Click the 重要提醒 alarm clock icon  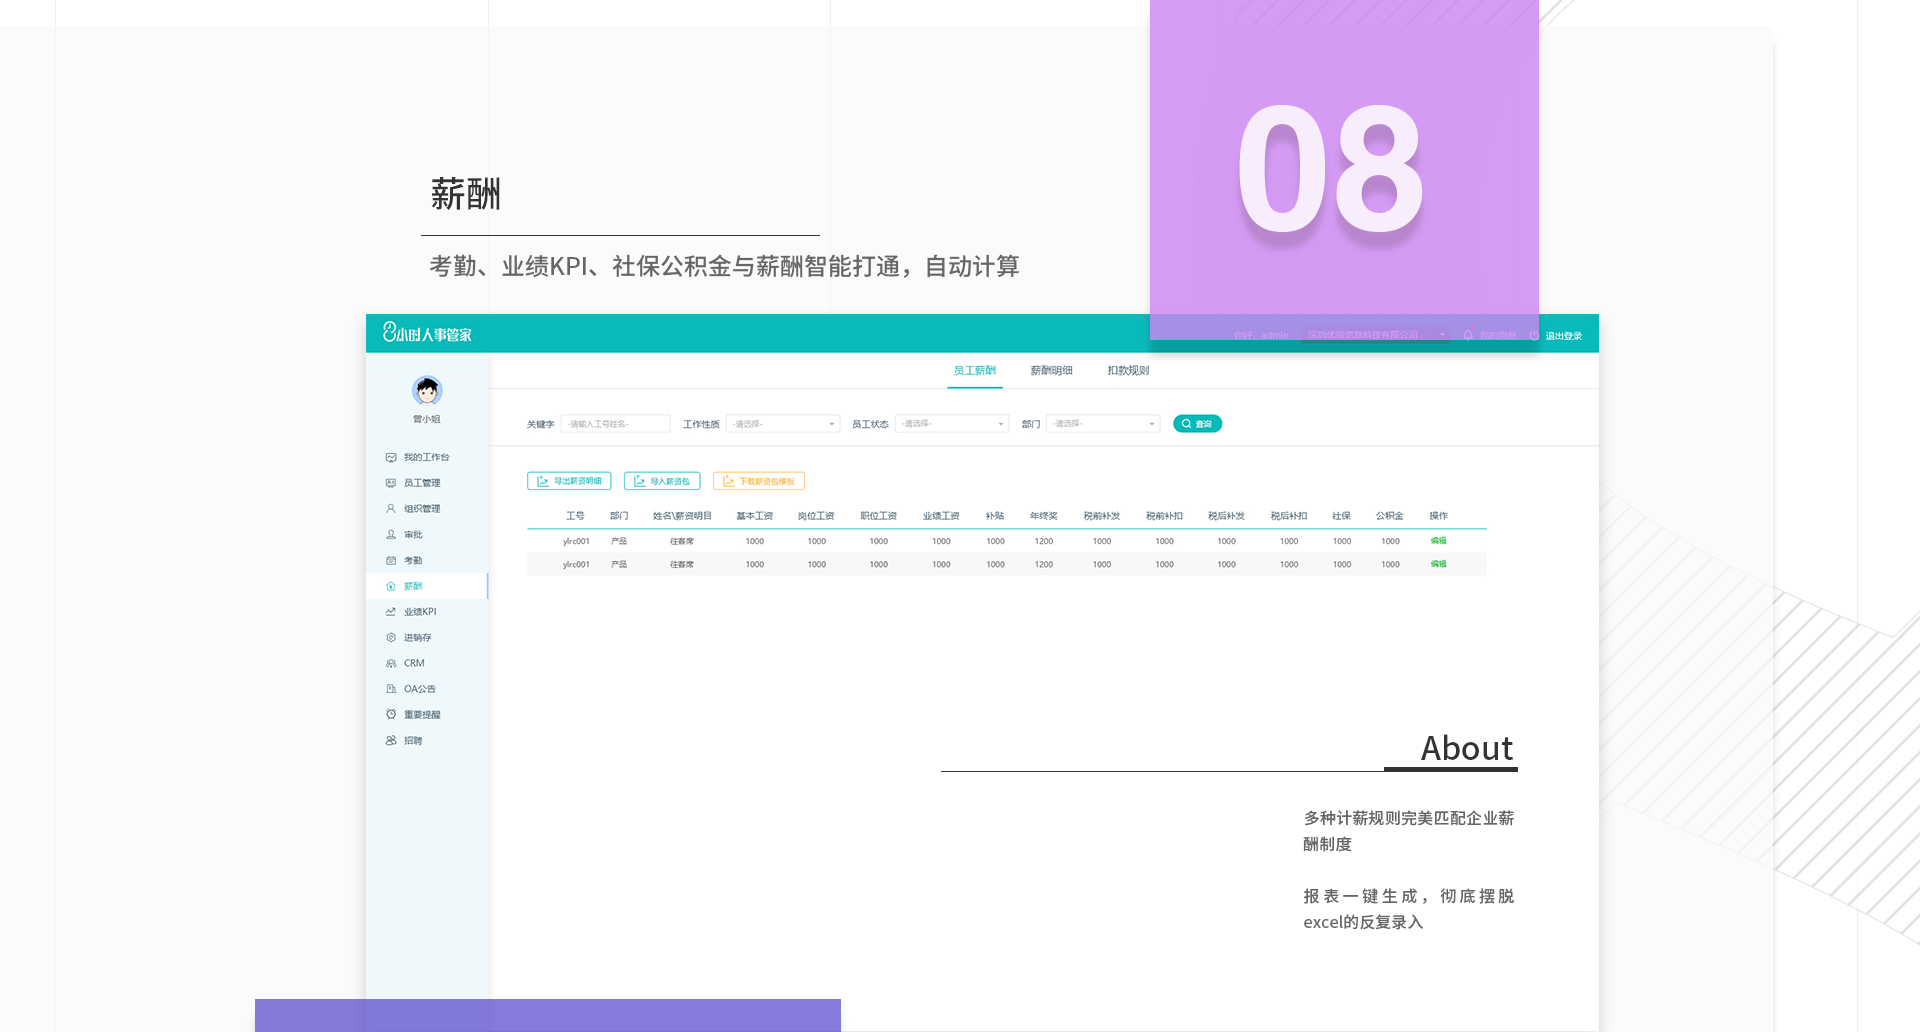click(x=391, y=715)
